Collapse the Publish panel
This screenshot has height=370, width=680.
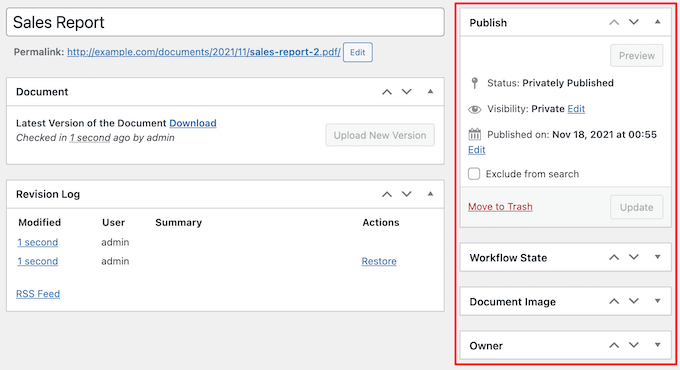pos(657,22)
